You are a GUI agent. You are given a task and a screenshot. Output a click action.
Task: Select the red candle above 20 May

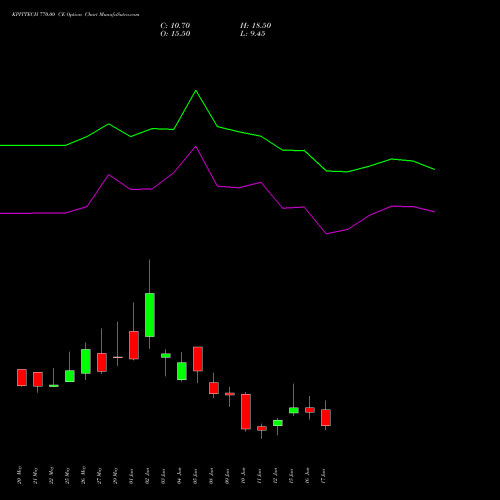click(22, 377)
